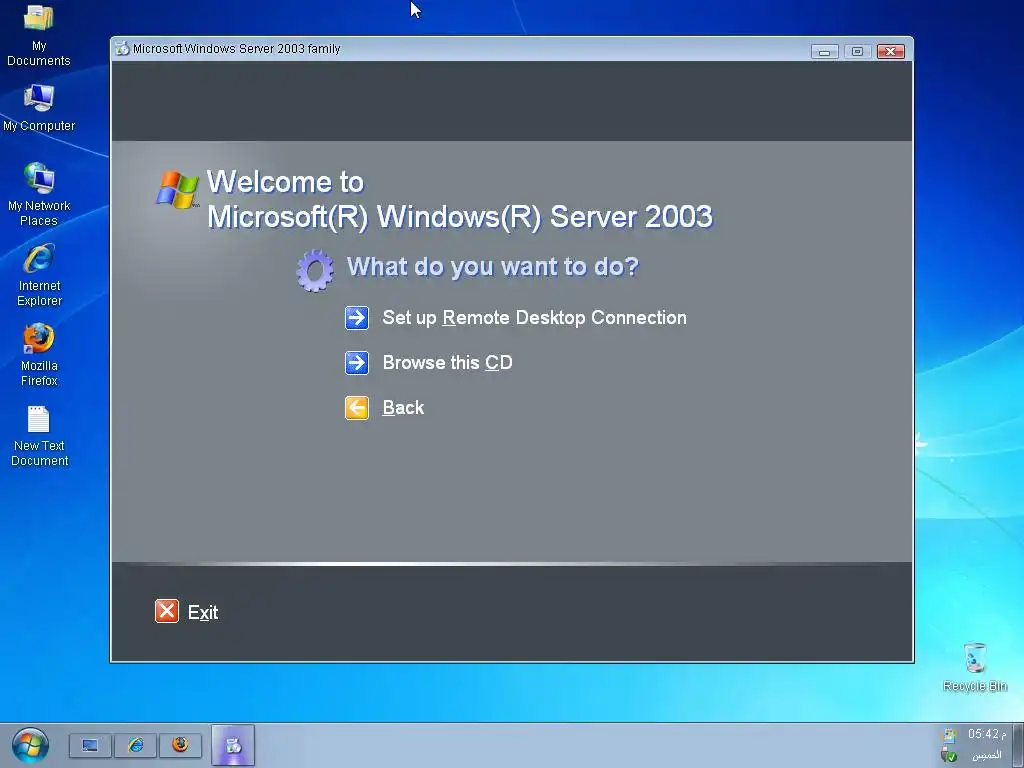The image size is (1024, 768).
Task: Open My Network Places desktop icon
Action: tap(39, 194)
